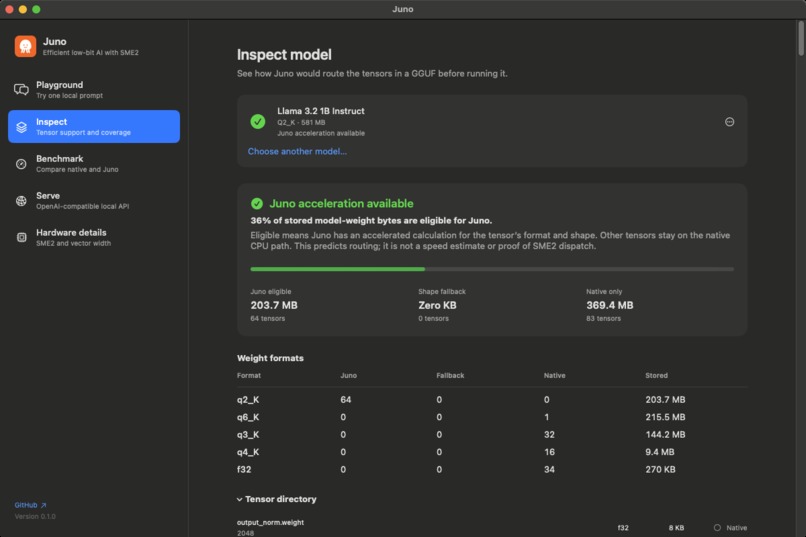Click the Zero KB shape fallback value
This screenshot has width=806, height=537.
point(437,305)
